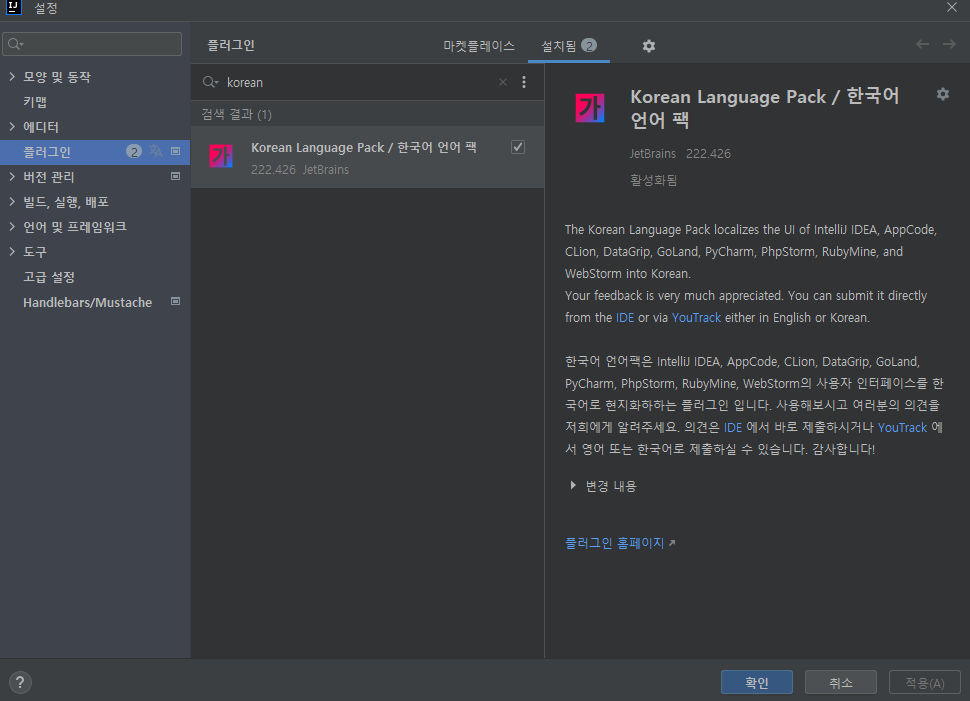Expand the 도구 settings node
Image resolution: width=970 pixels, height=701 pixels.
coord(12,251)
